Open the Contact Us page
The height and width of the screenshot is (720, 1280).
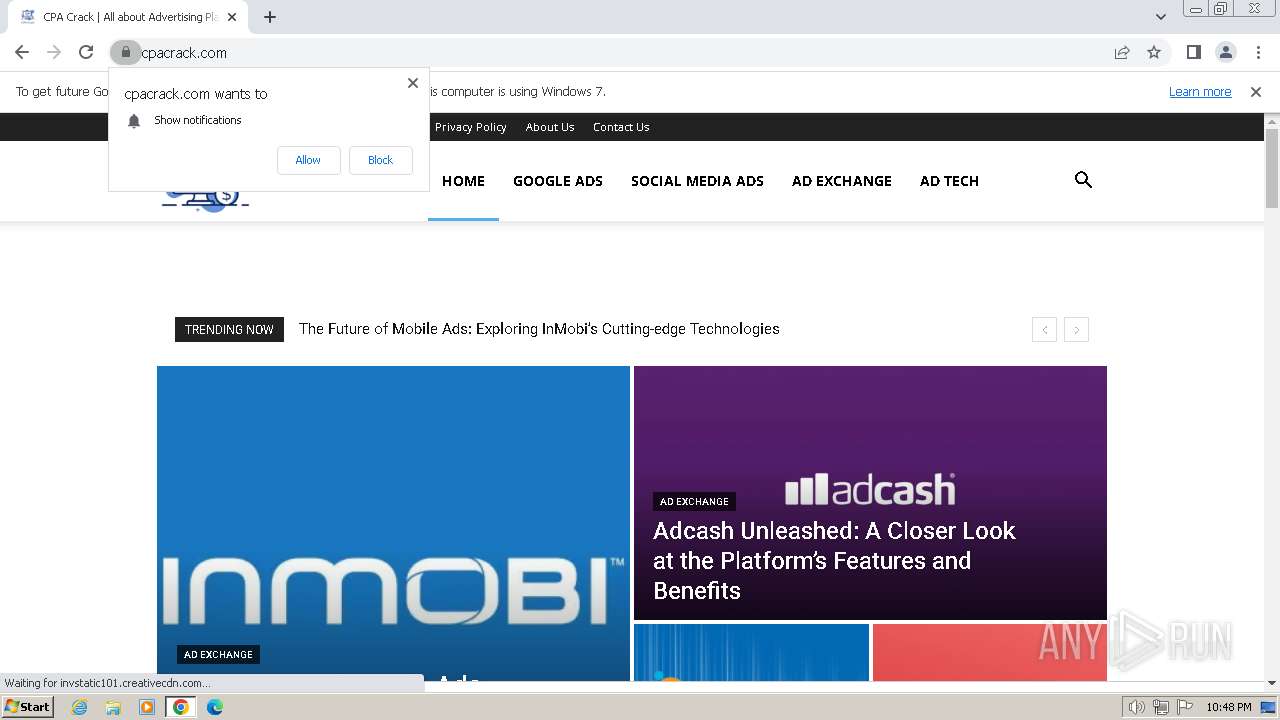pos(621,127)
